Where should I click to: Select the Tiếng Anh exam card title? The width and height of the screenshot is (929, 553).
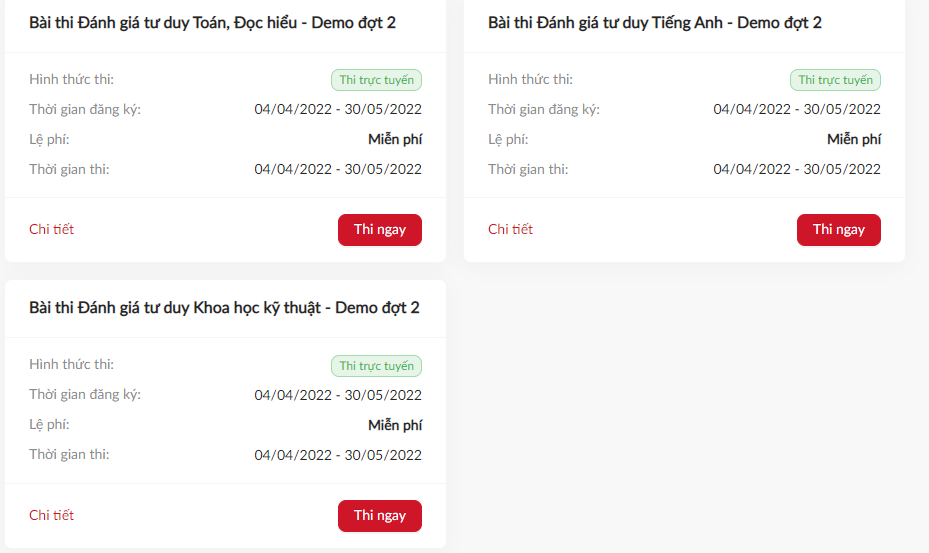tap(654, 22)
